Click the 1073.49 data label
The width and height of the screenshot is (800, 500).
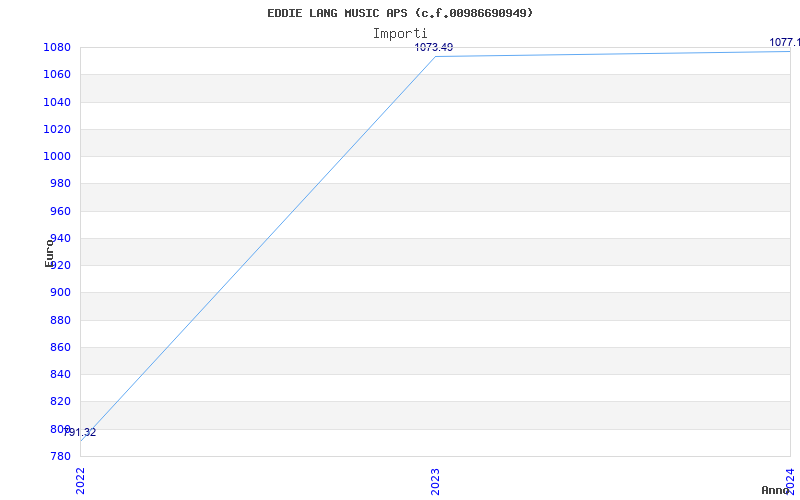pyautogui.click(x=434, y=47)
